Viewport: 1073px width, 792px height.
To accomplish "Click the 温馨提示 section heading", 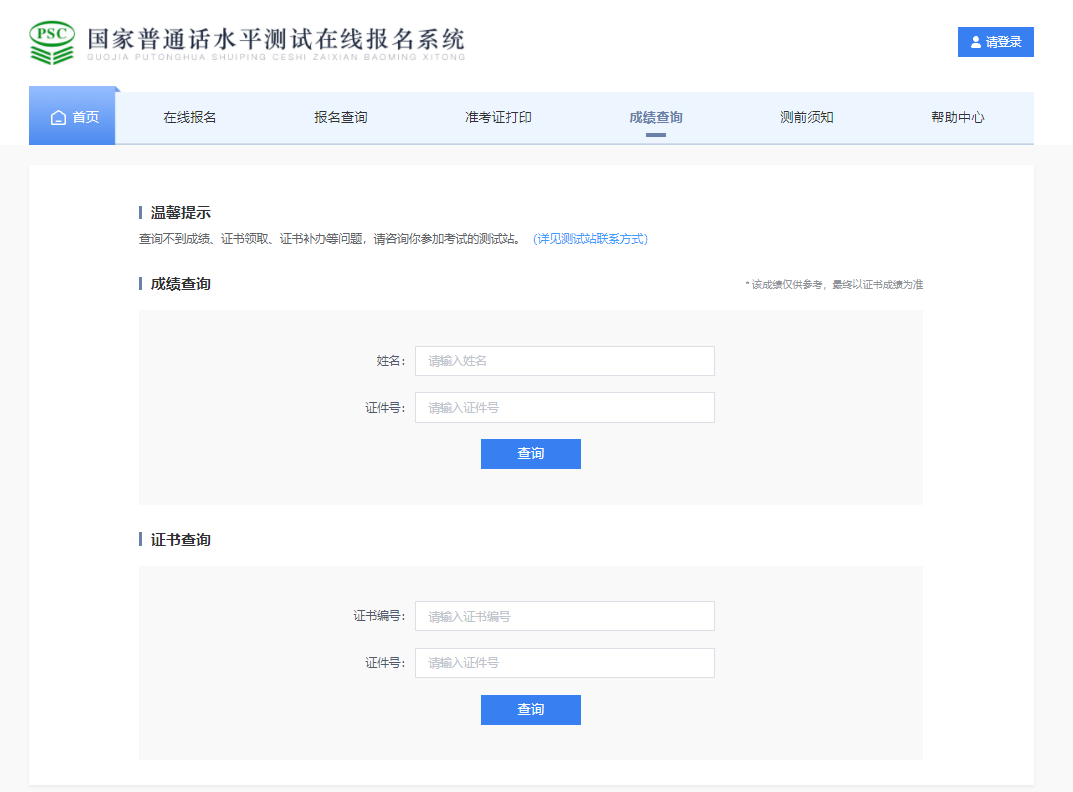I will (x=180, y=213).
